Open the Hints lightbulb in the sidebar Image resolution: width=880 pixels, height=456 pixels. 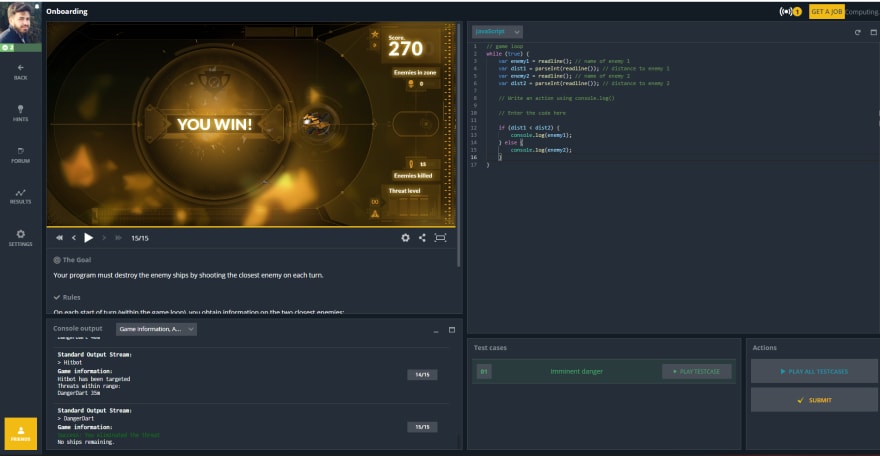20,113
